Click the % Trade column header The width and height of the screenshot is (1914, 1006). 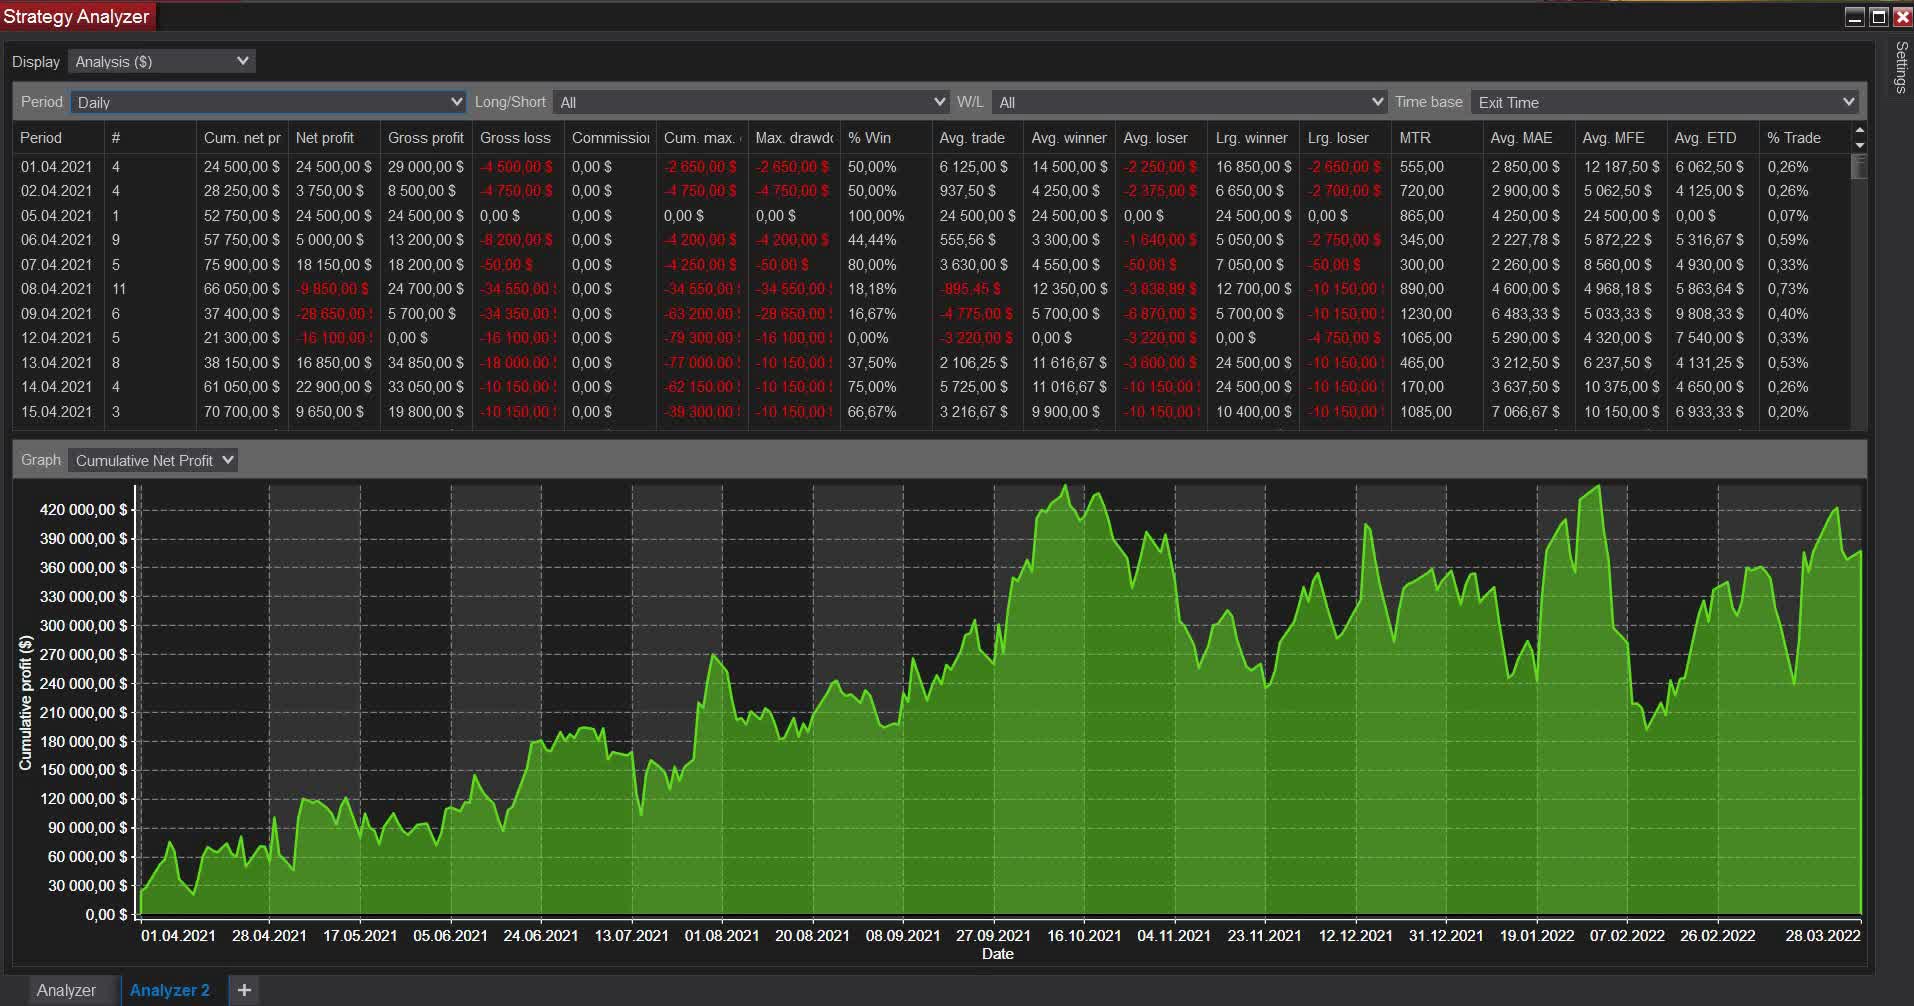(1805, 138)
